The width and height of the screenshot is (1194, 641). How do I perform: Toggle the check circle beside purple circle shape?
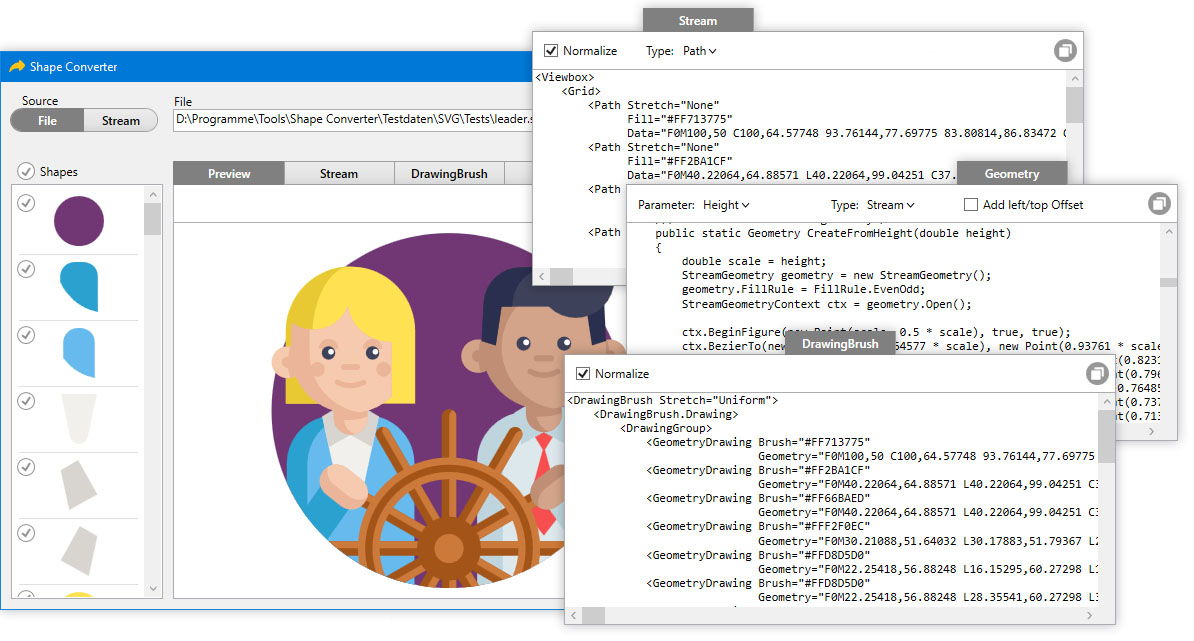[26, 203]
